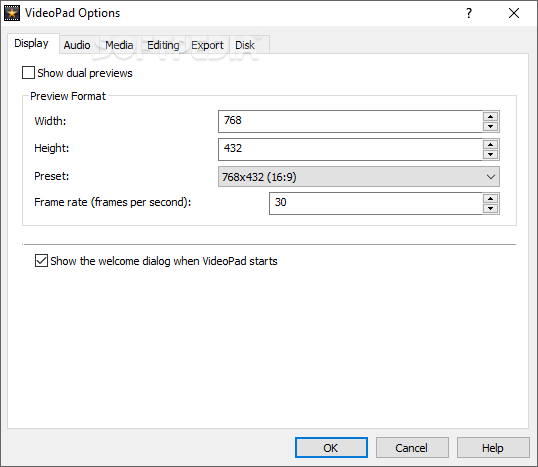Click the Cancel button
The width and height of the screenshot is (538, 467).
(x=412, y=448)
